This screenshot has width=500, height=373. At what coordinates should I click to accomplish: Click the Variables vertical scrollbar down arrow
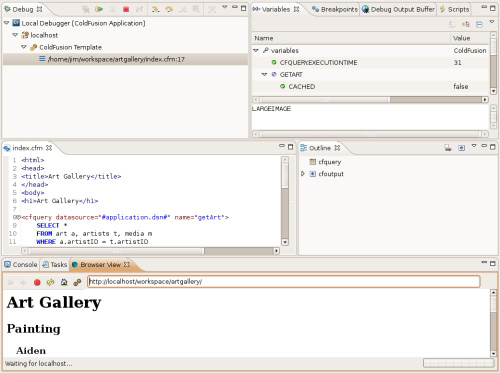click(x=493, y=91)
